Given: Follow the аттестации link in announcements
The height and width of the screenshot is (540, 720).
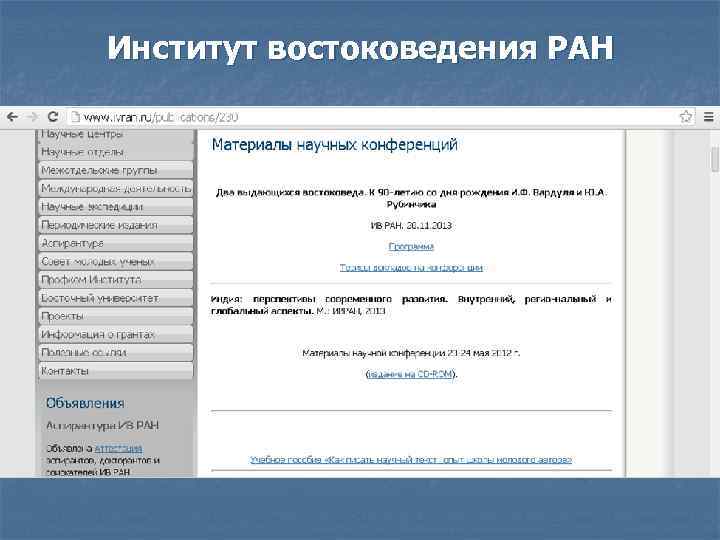Looking at the screenshot, I should point(118,448).
